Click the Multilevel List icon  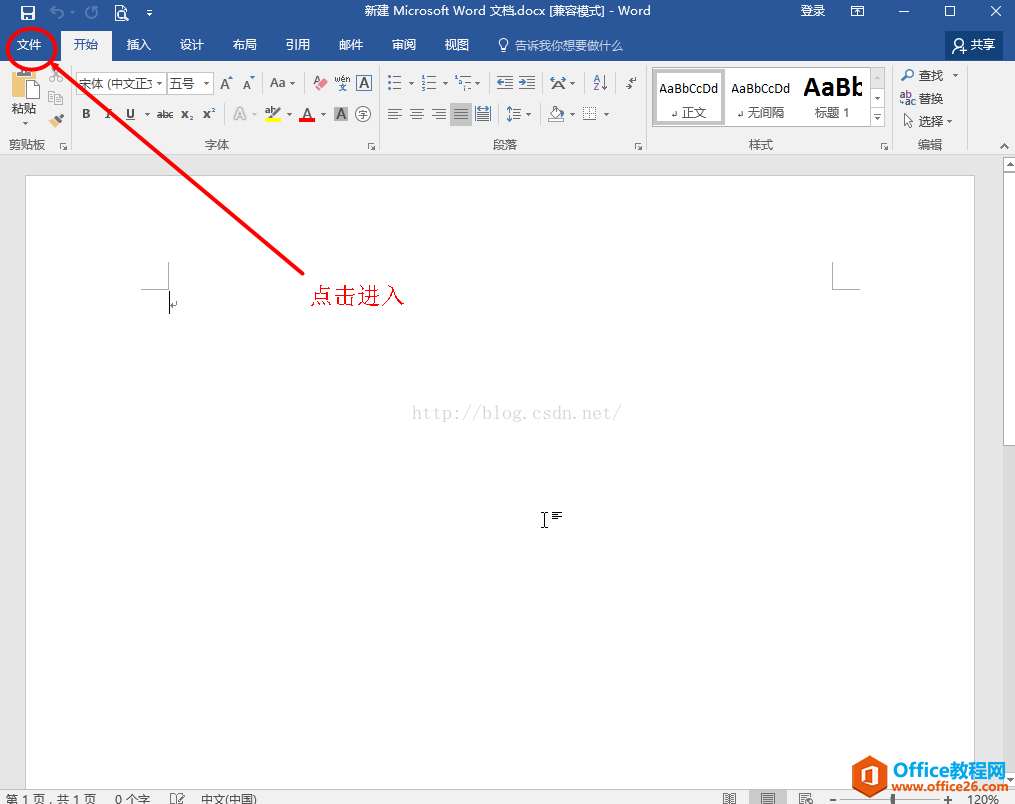tap(463, 83)
